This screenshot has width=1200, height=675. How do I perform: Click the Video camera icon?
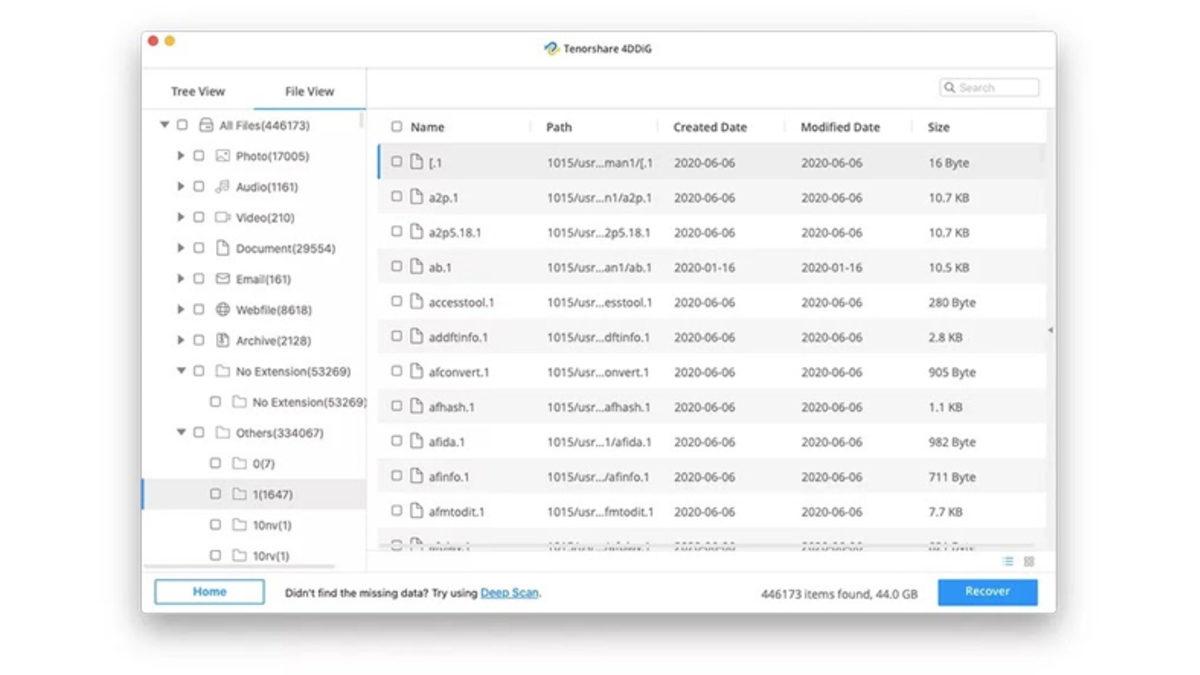pyautogui.click(x=222, y=218)
